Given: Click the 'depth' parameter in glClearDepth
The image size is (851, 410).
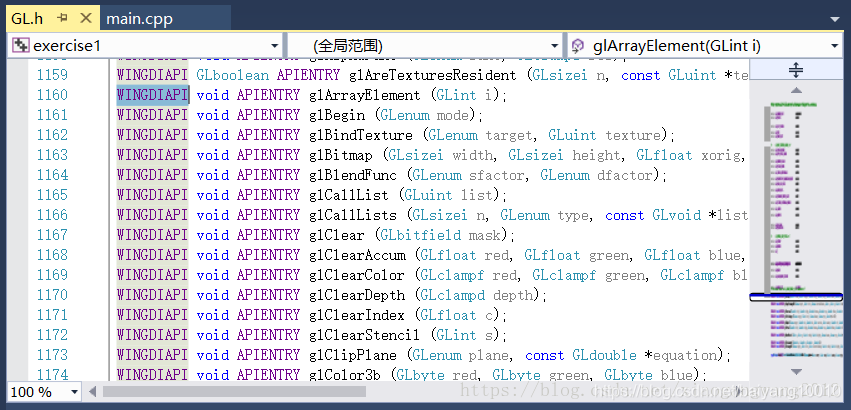Looking at the screenshot, I should (x=512, y=296).
